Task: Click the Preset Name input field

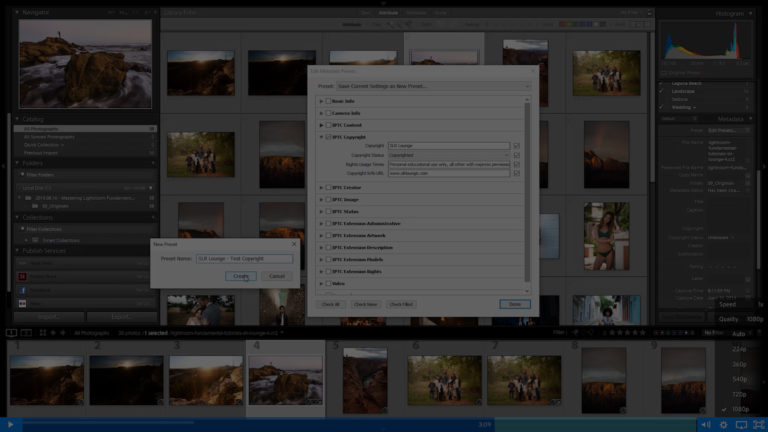Action: point(244,259)
